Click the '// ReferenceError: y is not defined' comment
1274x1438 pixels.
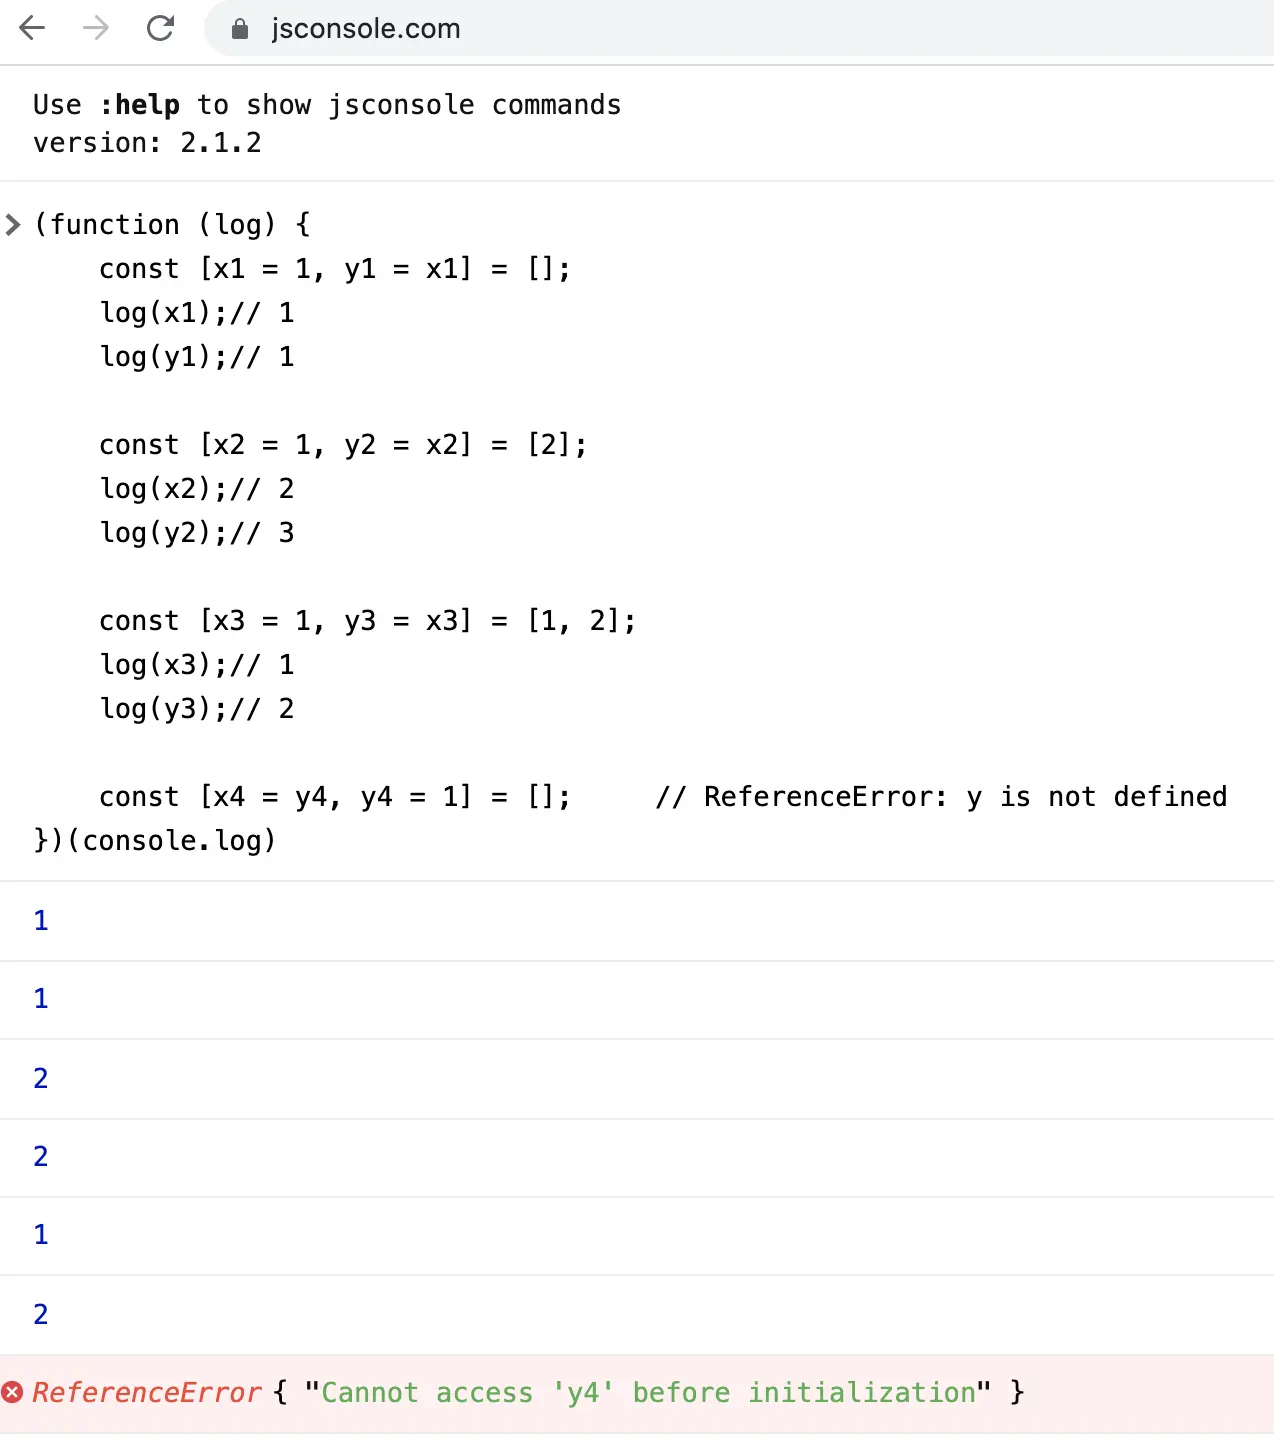(x=941, y=796)
